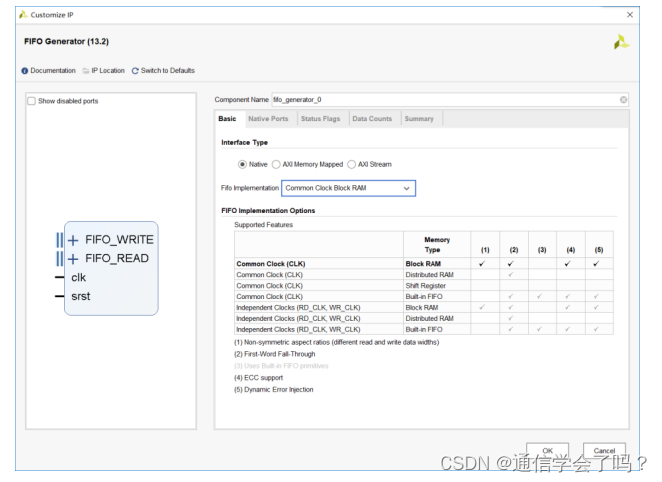Click Independent Clocks Block RAM row label
Image resolution: width=662 pixels, height=482 pixels.
[298, 308]
